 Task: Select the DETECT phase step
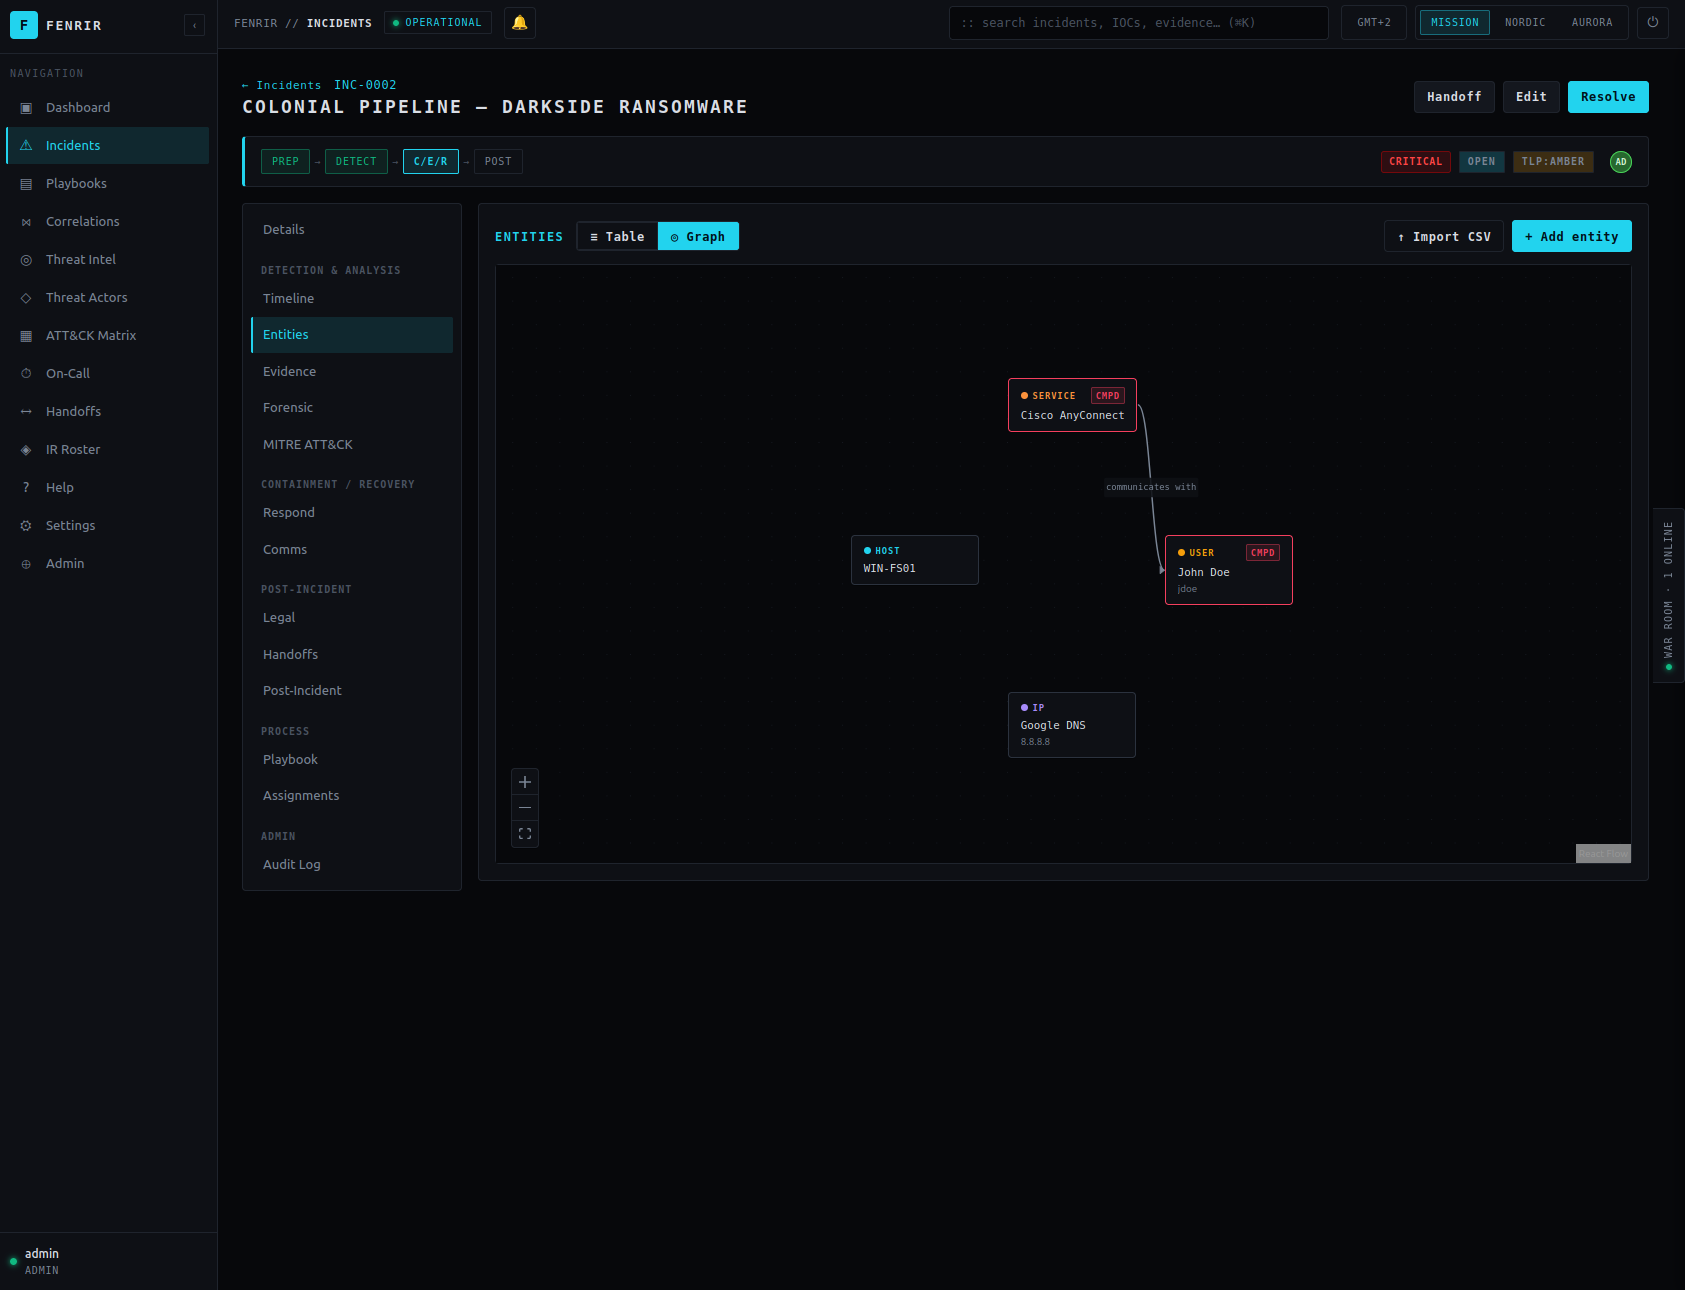(356, 162)
